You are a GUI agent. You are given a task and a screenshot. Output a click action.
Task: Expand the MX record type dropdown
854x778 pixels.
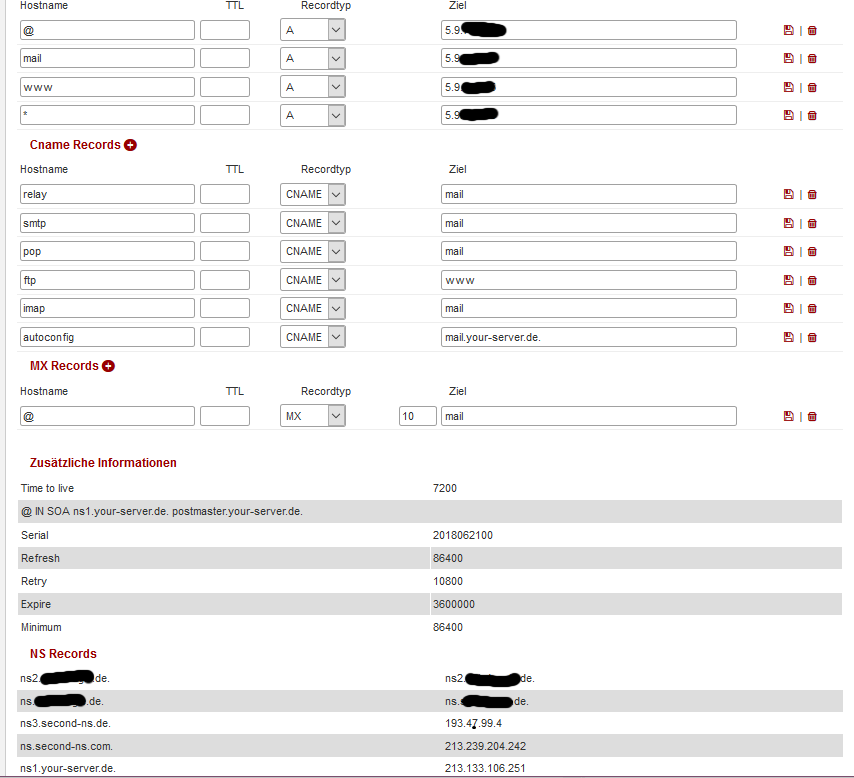pos(336,416)
